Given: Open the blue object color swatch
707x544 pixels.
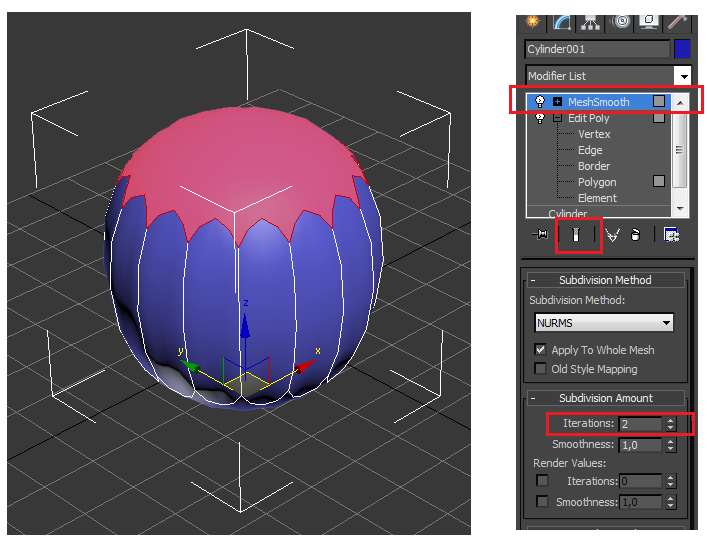Looking at the screenshot, I should pyautogui.click(x=682, y=49).
